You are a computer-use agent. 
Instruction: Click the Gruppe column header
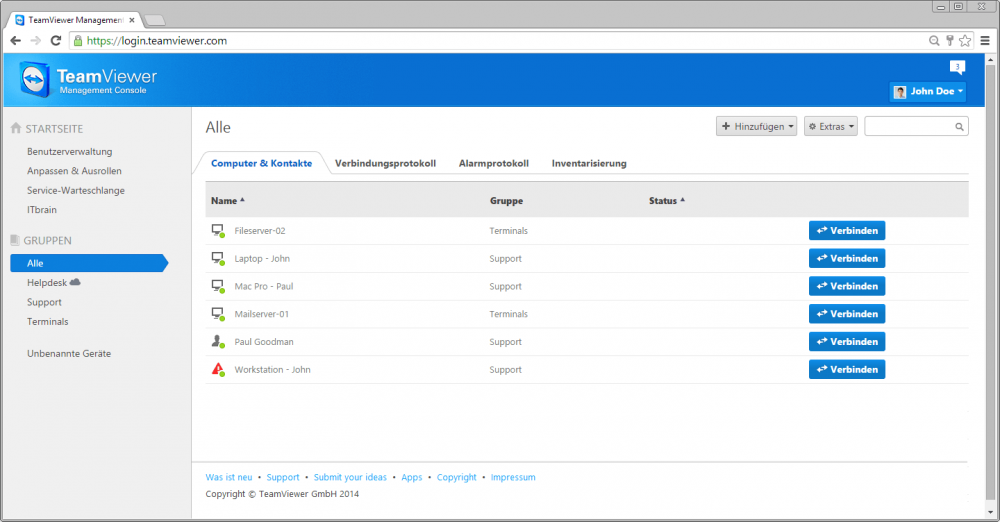tap(506, 200)
